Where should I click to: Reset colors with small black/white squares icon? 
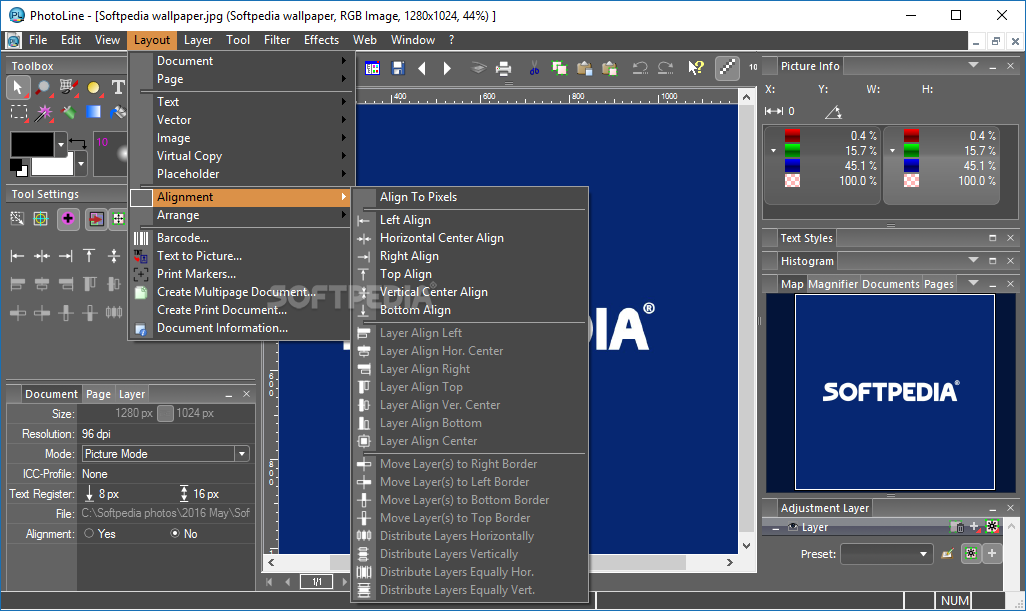coord(18,168)
